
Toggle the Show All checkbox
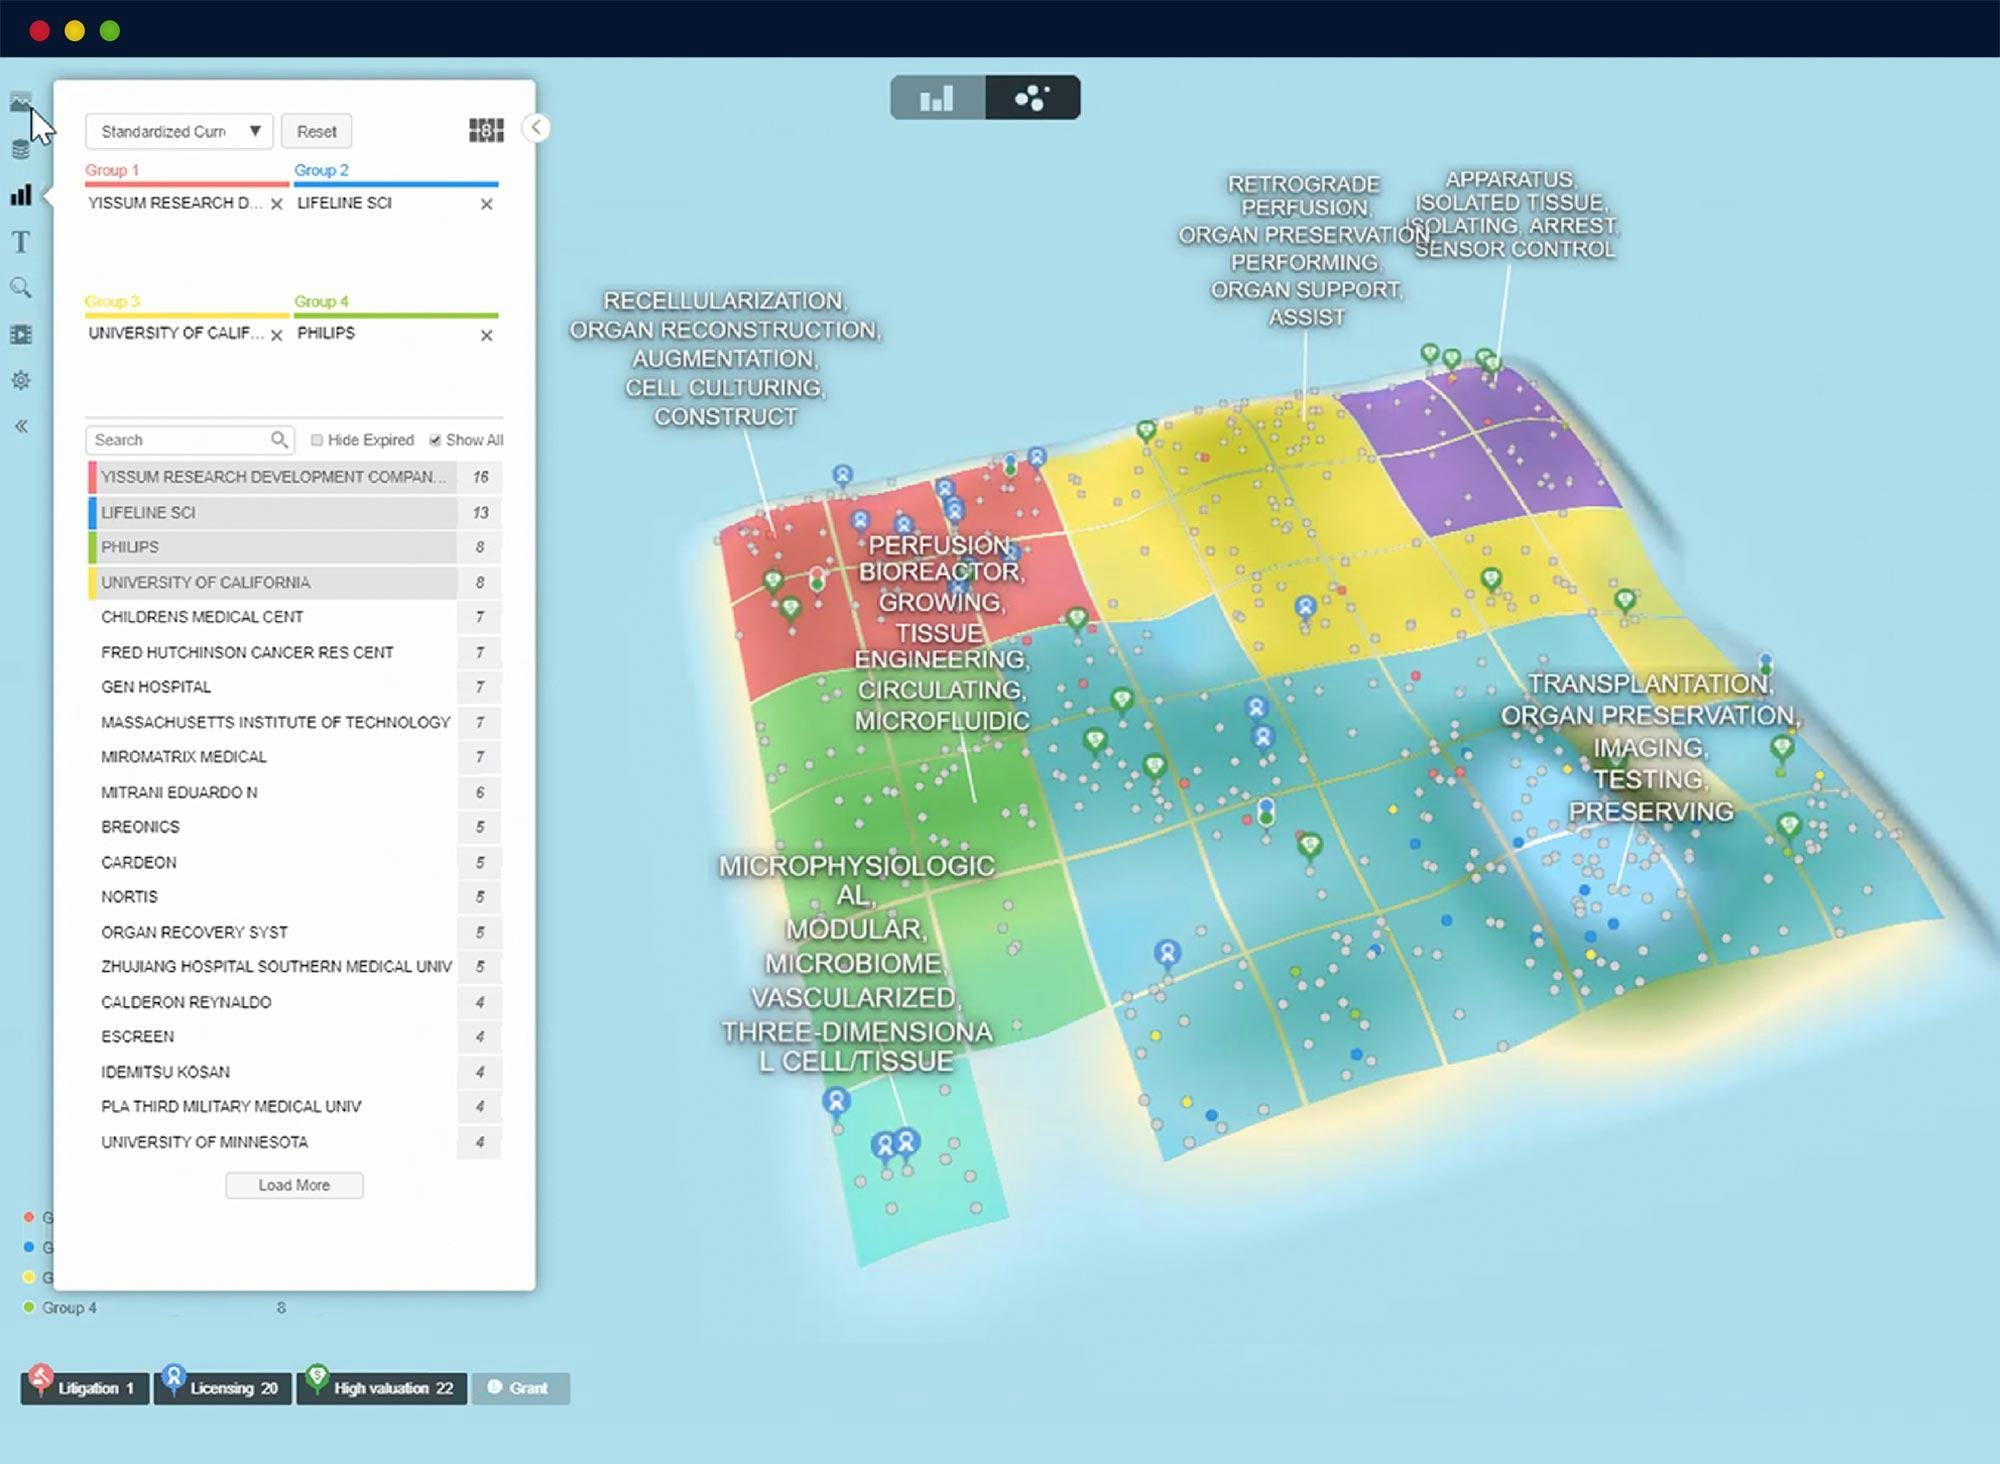435,440
